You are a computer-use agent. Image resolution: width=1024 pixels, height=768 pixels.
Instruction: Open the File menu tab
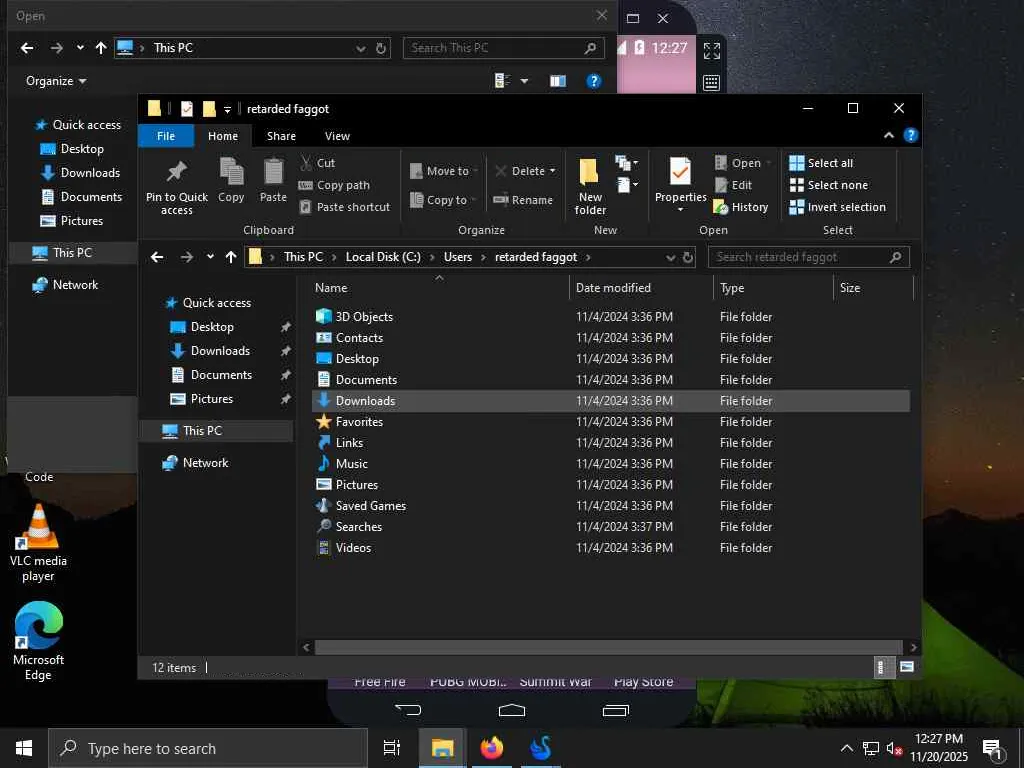pos(166,136)
